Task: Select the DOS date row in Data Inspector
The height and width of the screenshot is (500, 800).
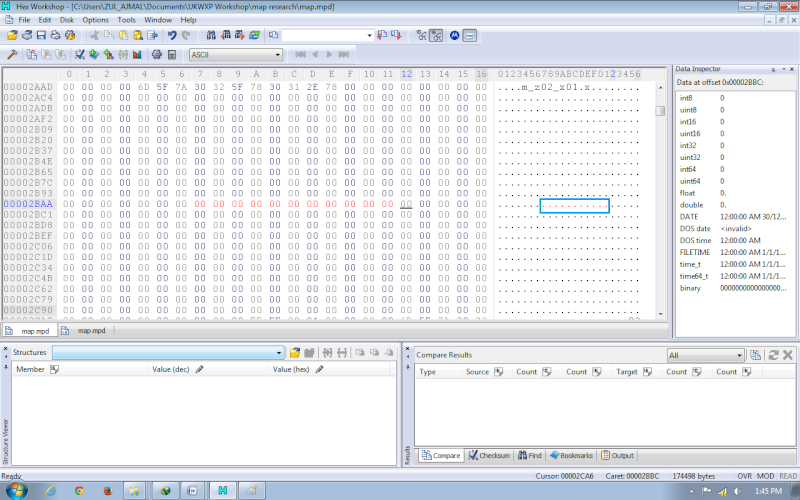Action: pyautogui.click(x=735, y=229)
